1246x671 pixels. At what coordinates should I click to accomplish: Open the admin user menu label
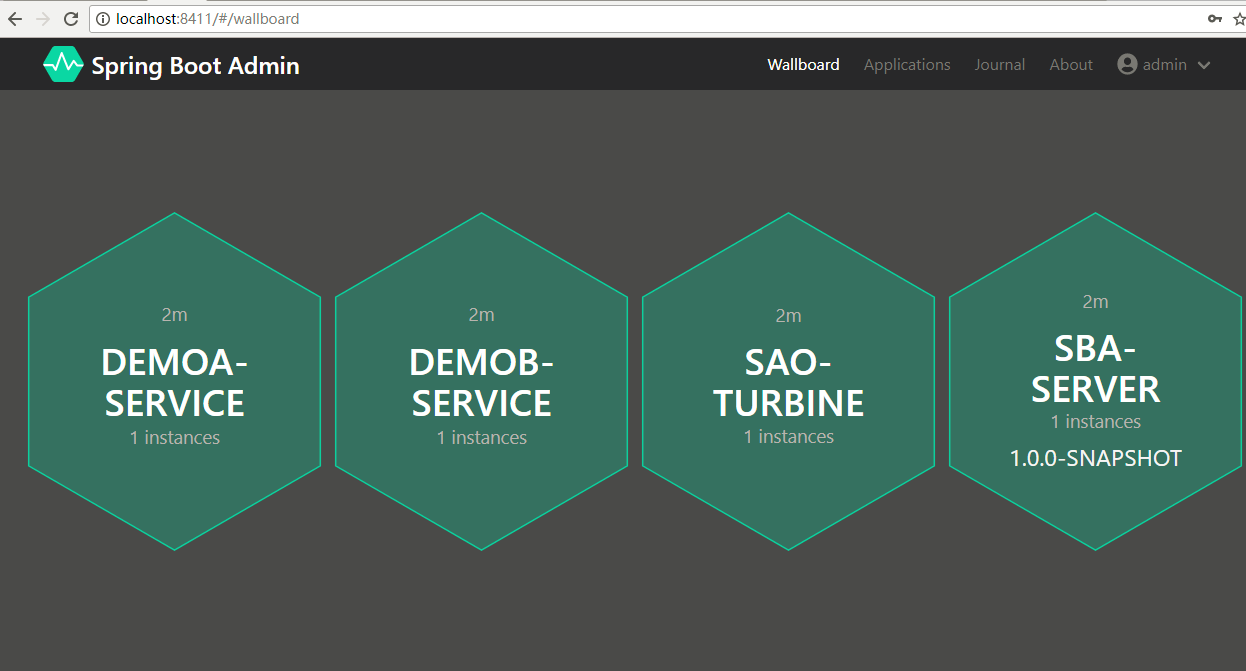pyautogui.click(x=1165, y=64)
